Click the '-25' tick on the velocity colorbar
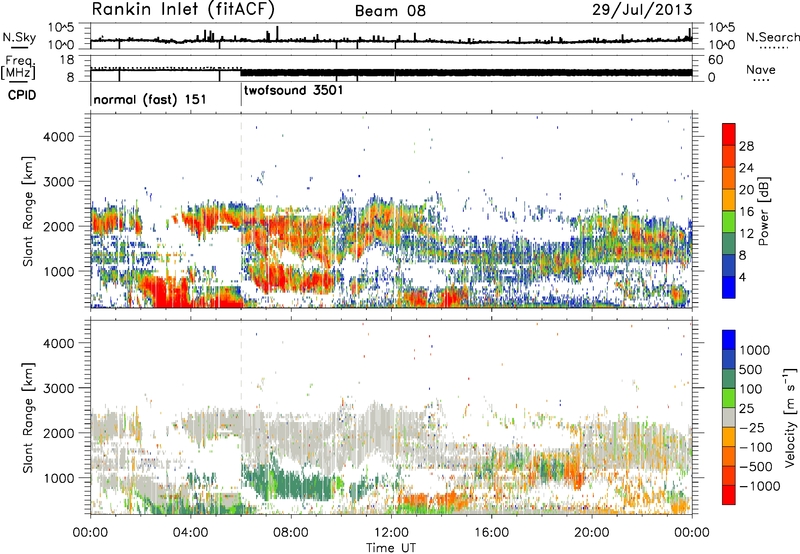Screen dimensions: 800x554 pyautogui.click(x=752, y=427)
